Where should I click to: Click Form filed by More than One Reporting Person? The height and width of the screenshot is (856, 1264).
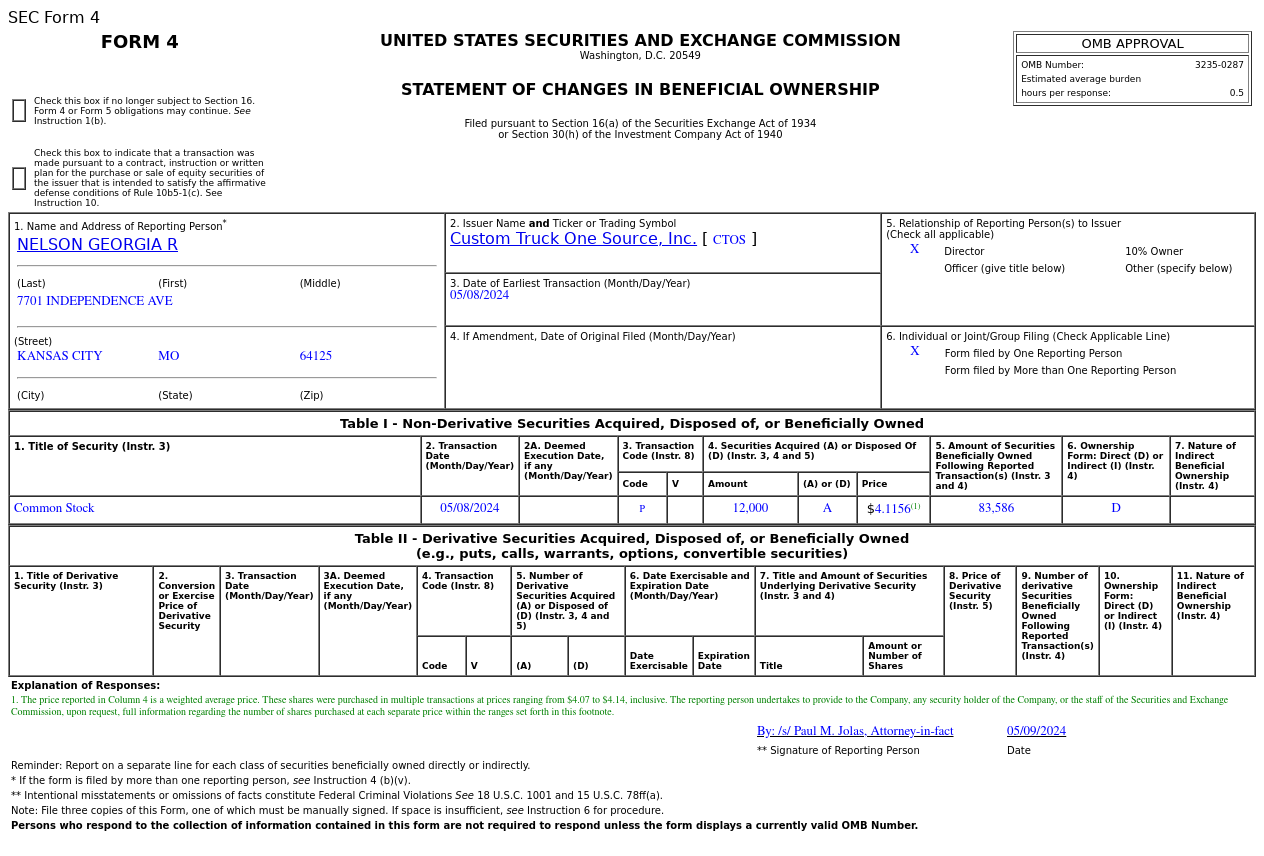[1060, 370]
